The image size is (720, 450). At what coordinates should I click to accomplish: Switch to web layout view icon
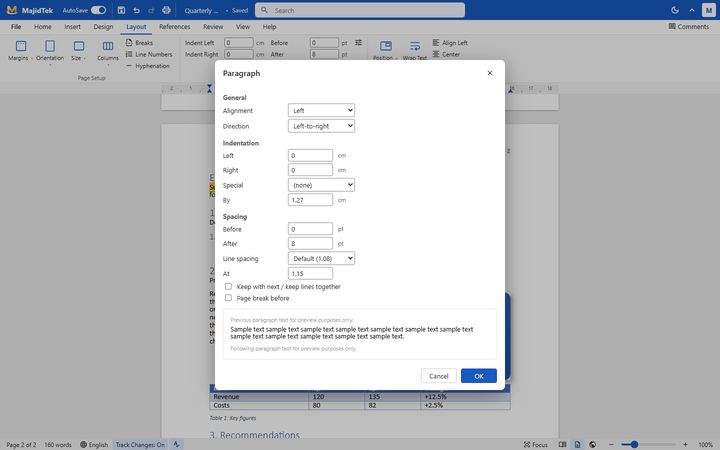(592, 444)
